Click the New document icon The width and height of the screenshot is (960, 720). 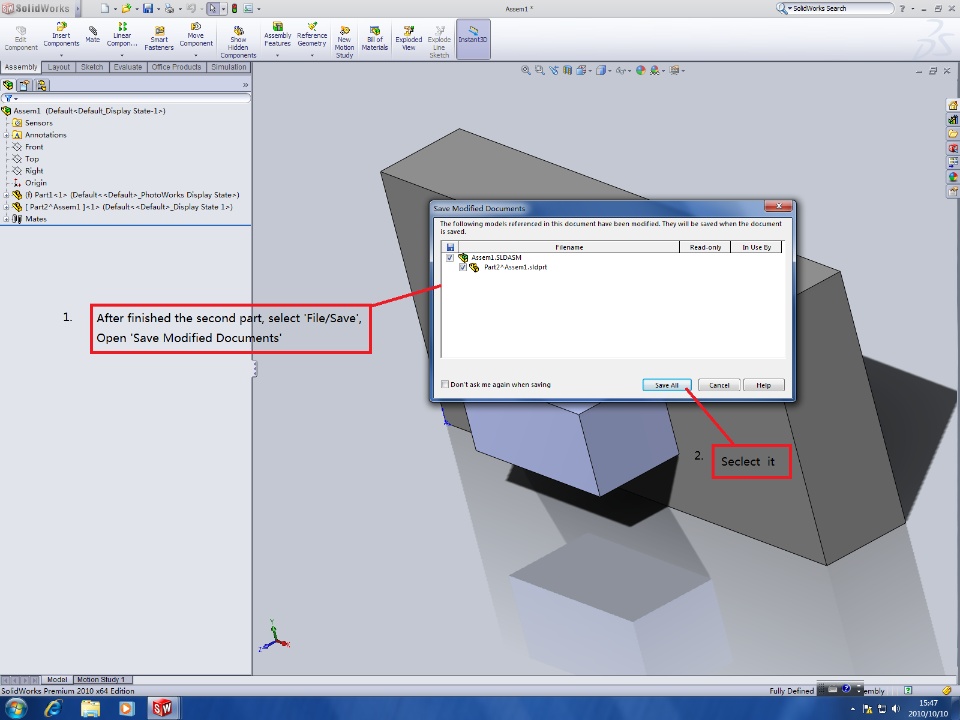pos(105,9)
